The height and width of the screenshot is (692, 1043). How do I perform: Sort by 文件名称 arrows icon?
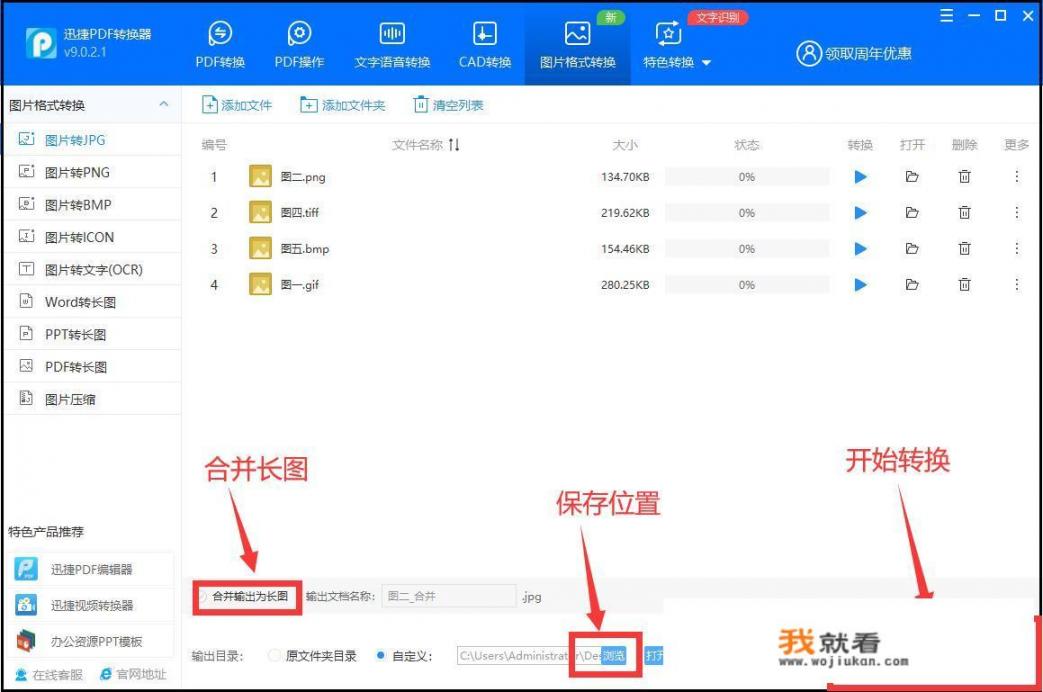(454, 144)
